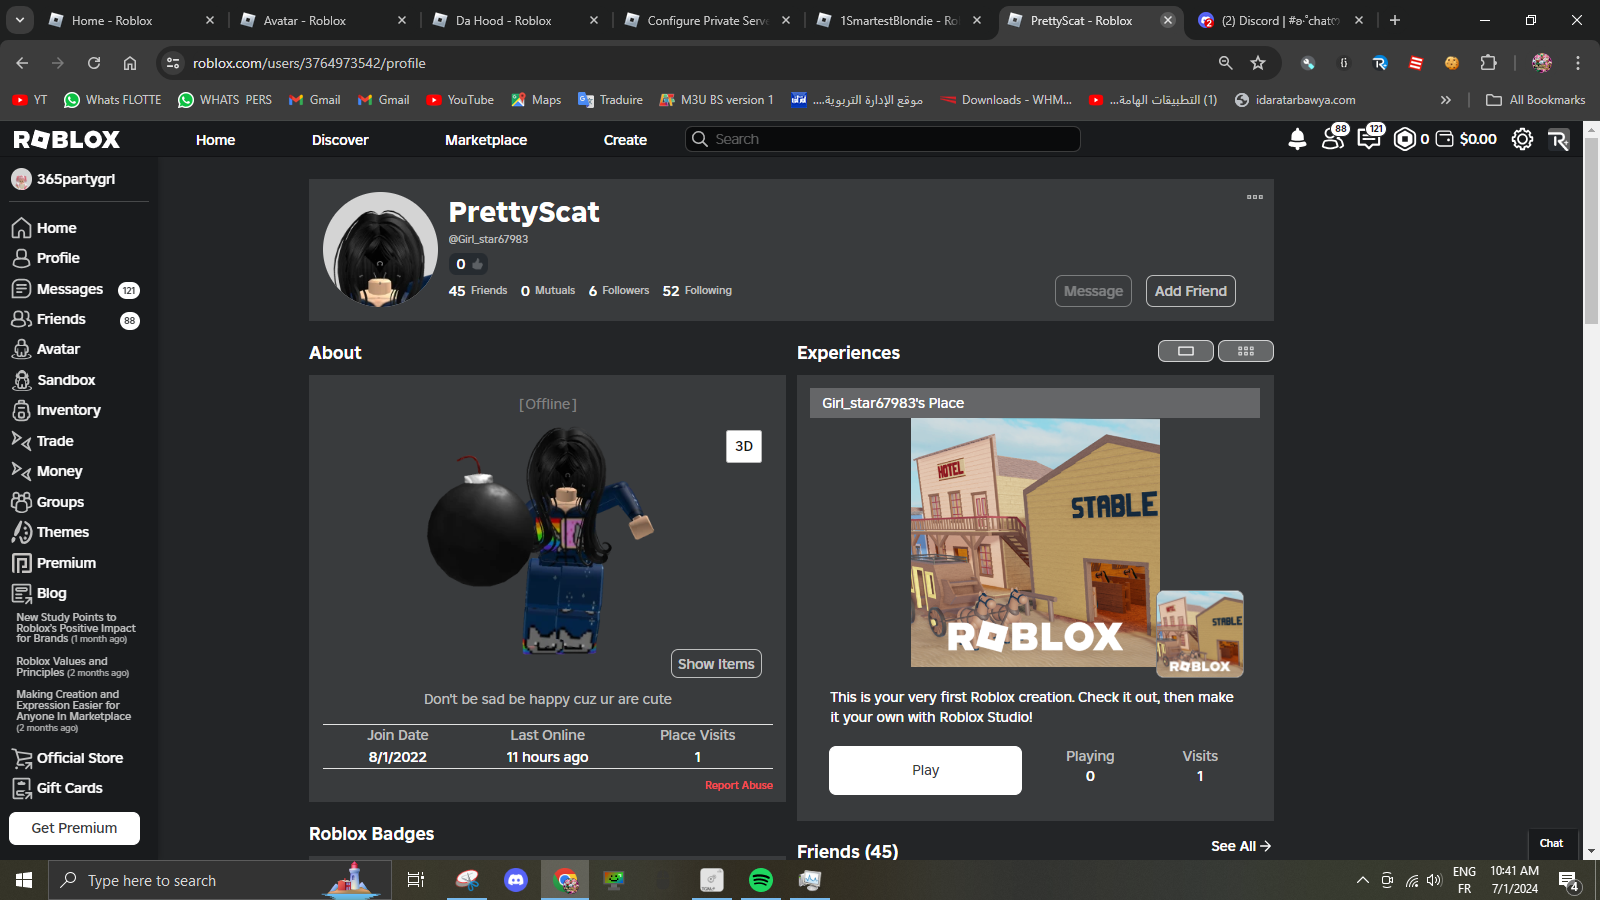Click Get Premium button

74,828
